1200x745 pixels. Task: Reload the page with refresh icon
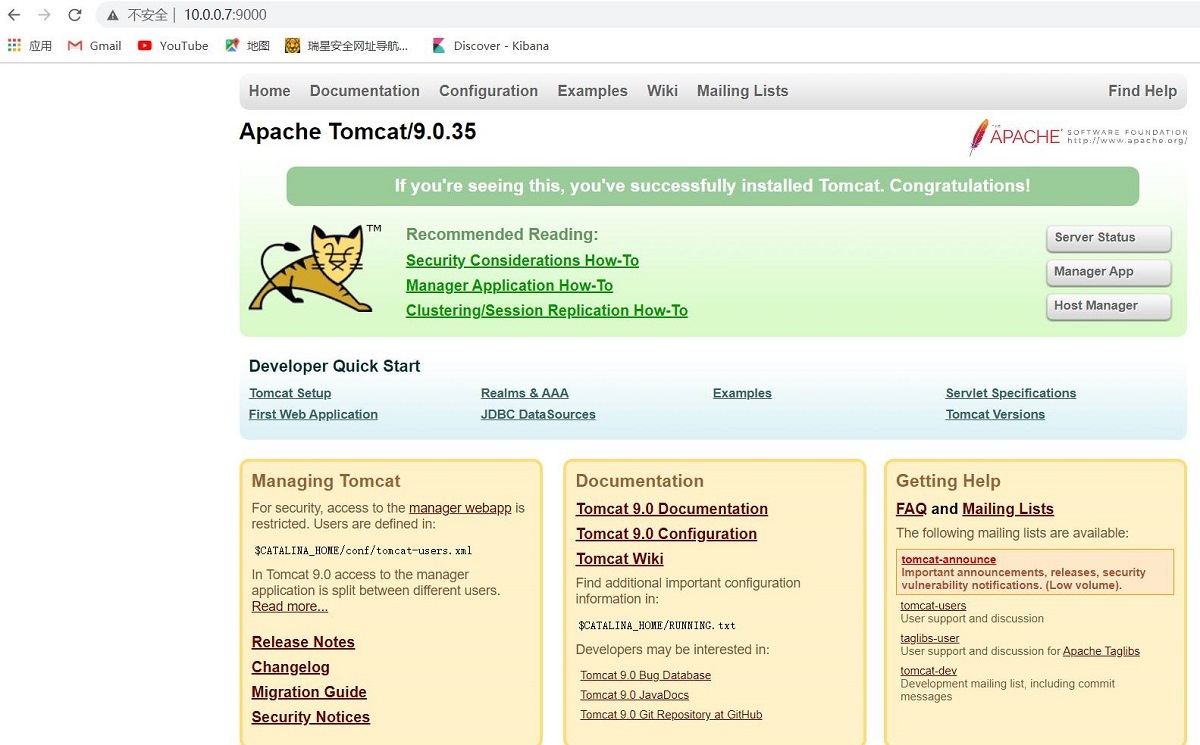[x=75, y=15]
